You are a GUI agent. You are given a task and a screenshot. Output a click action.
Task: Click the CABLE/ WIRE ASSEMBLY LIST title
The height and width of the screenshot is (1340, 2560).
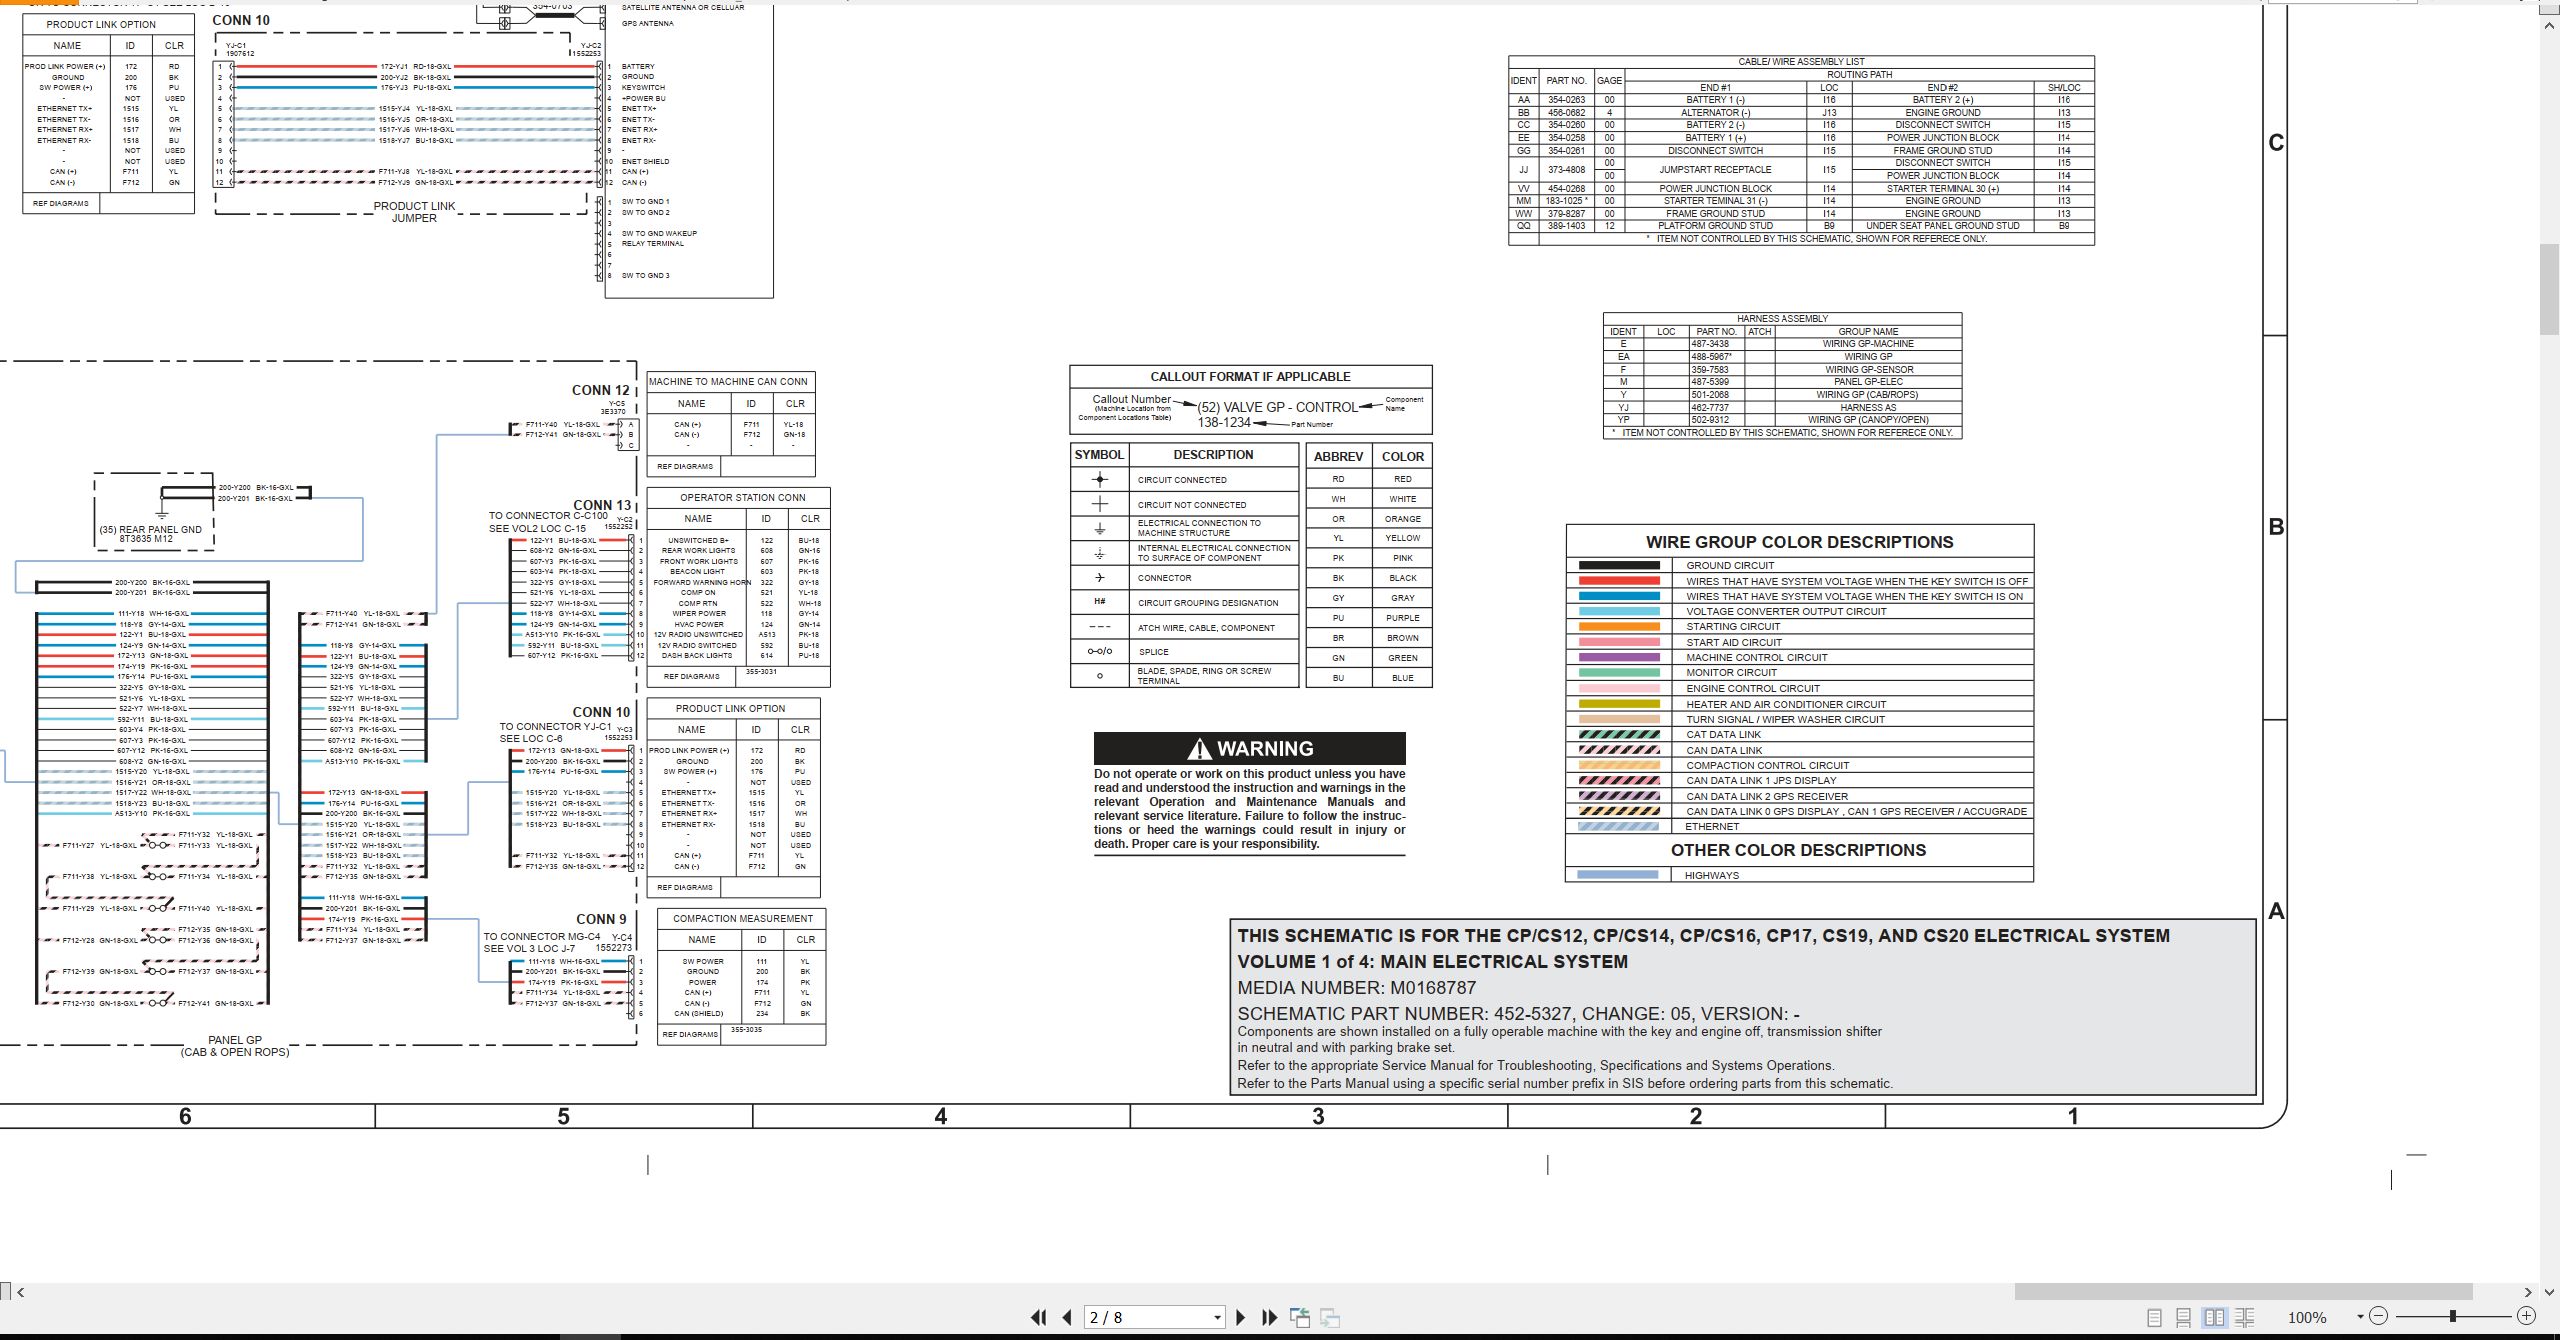[x=1801, y=62]
